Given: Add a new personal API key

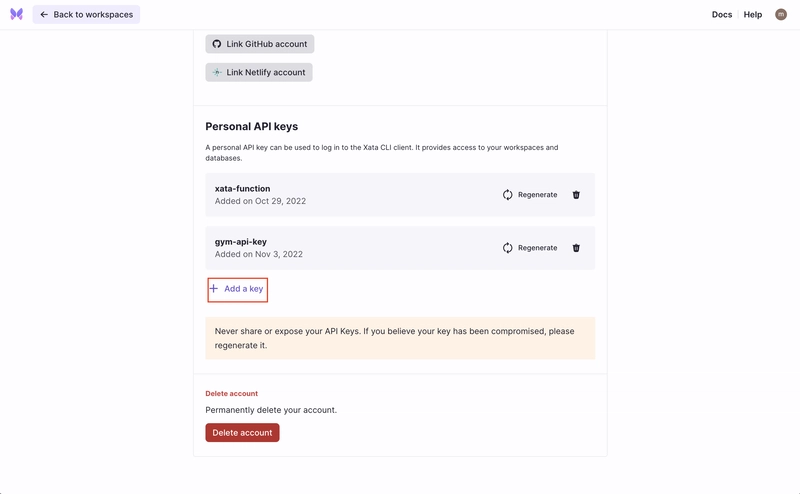Looking at the screenshot, I should [x=238, y=289].
